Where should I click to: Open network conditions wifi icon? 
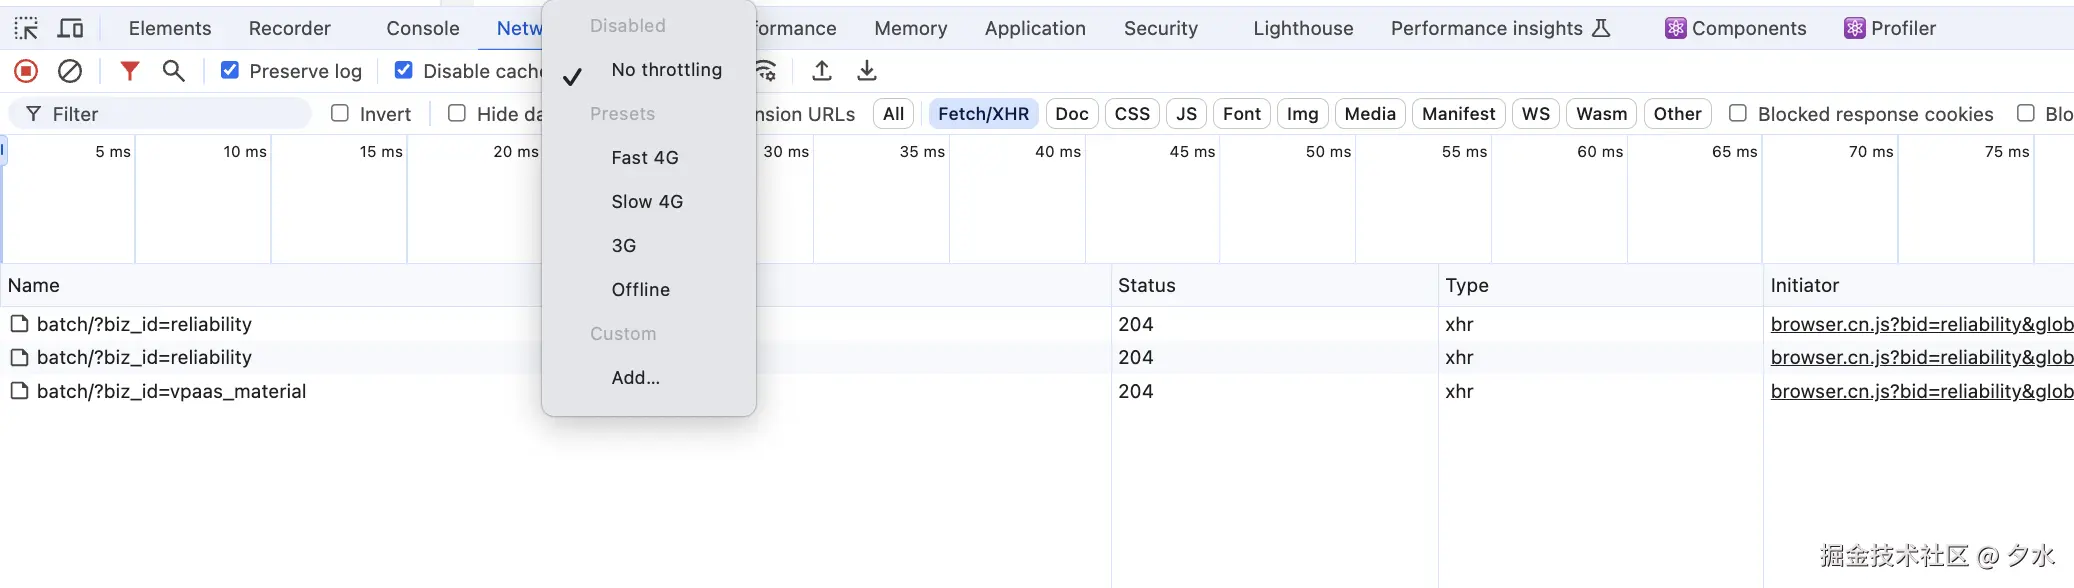pos(766,71)
